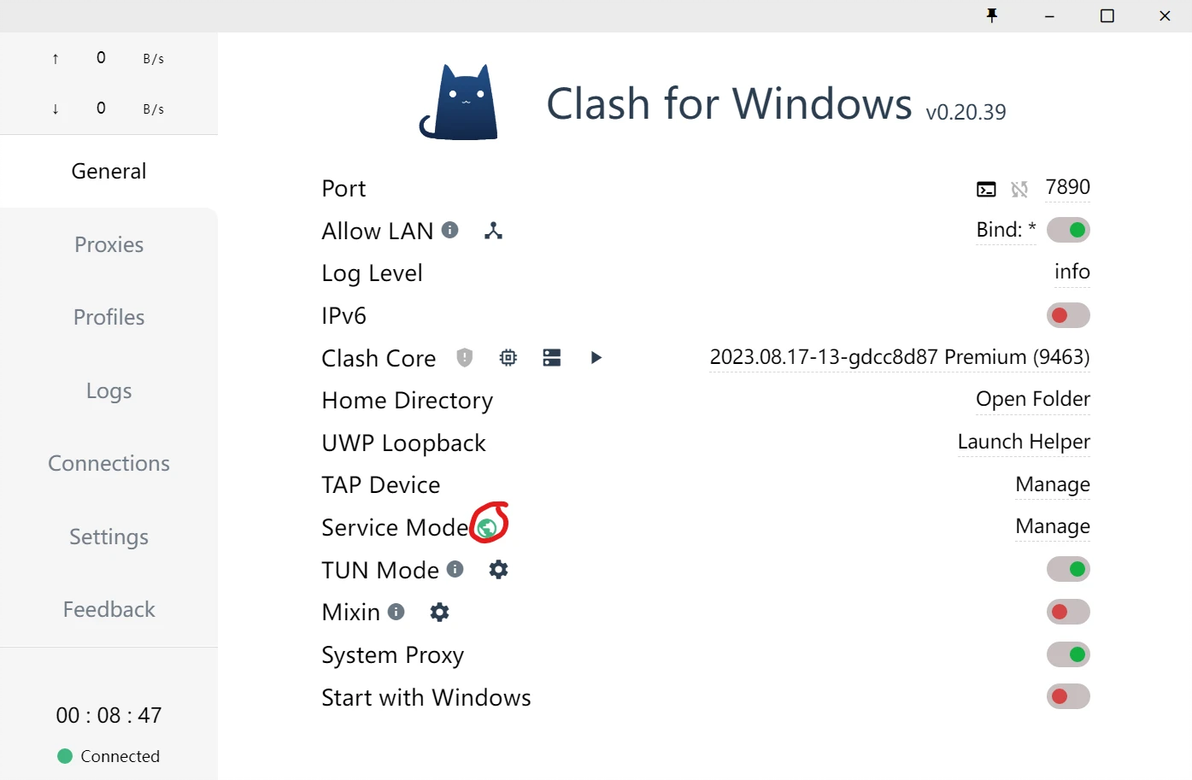
Task: Click Open Folder for Home Directory
Action: pos(1032,399)
